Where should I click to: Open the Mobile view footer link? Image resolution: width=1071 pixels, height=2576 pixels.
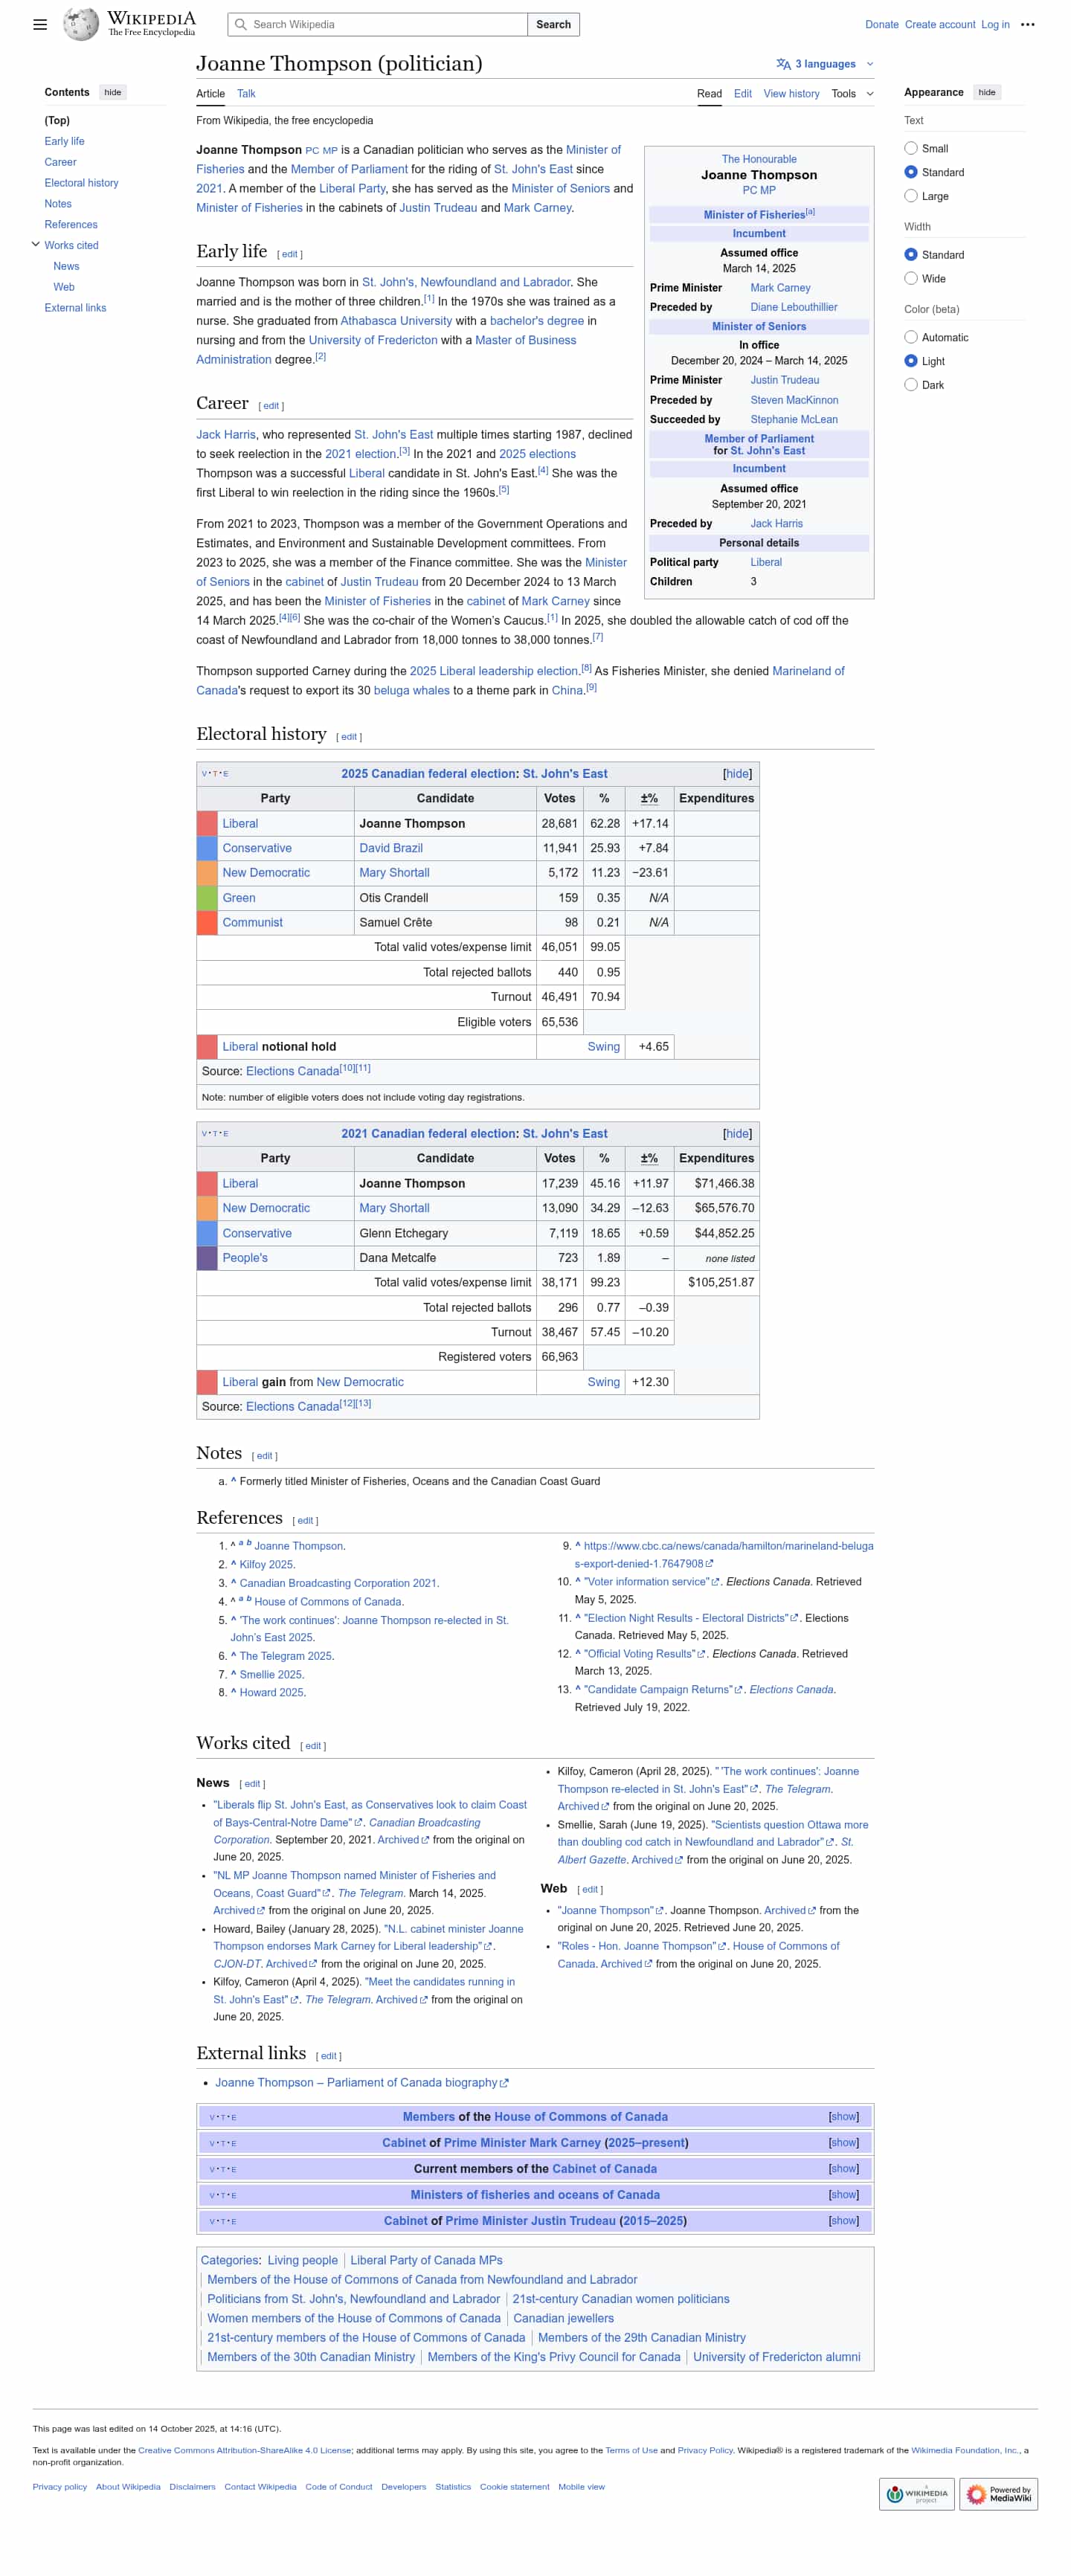(581, 2486)
